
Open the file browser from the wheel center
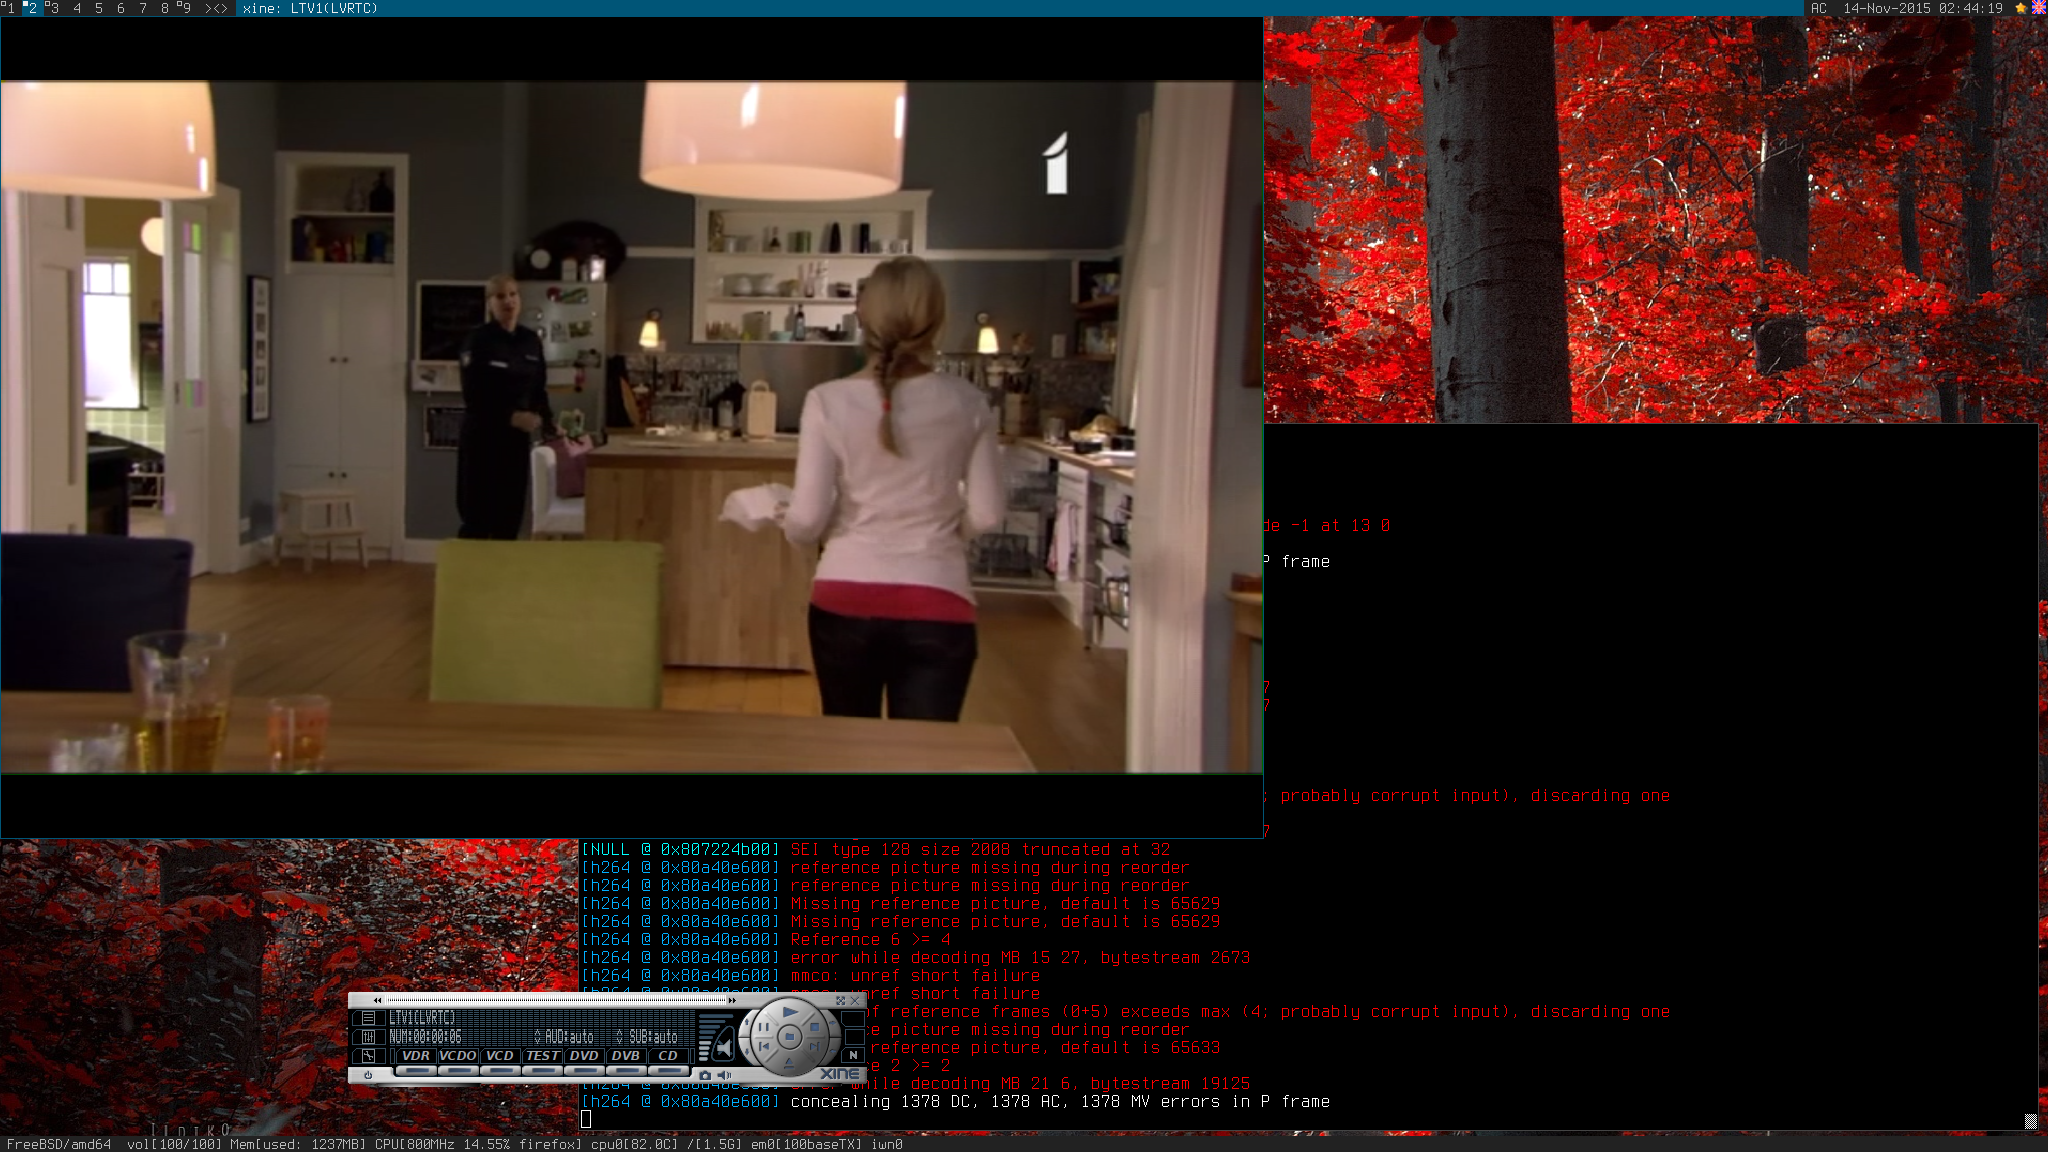coord(789,1038)
